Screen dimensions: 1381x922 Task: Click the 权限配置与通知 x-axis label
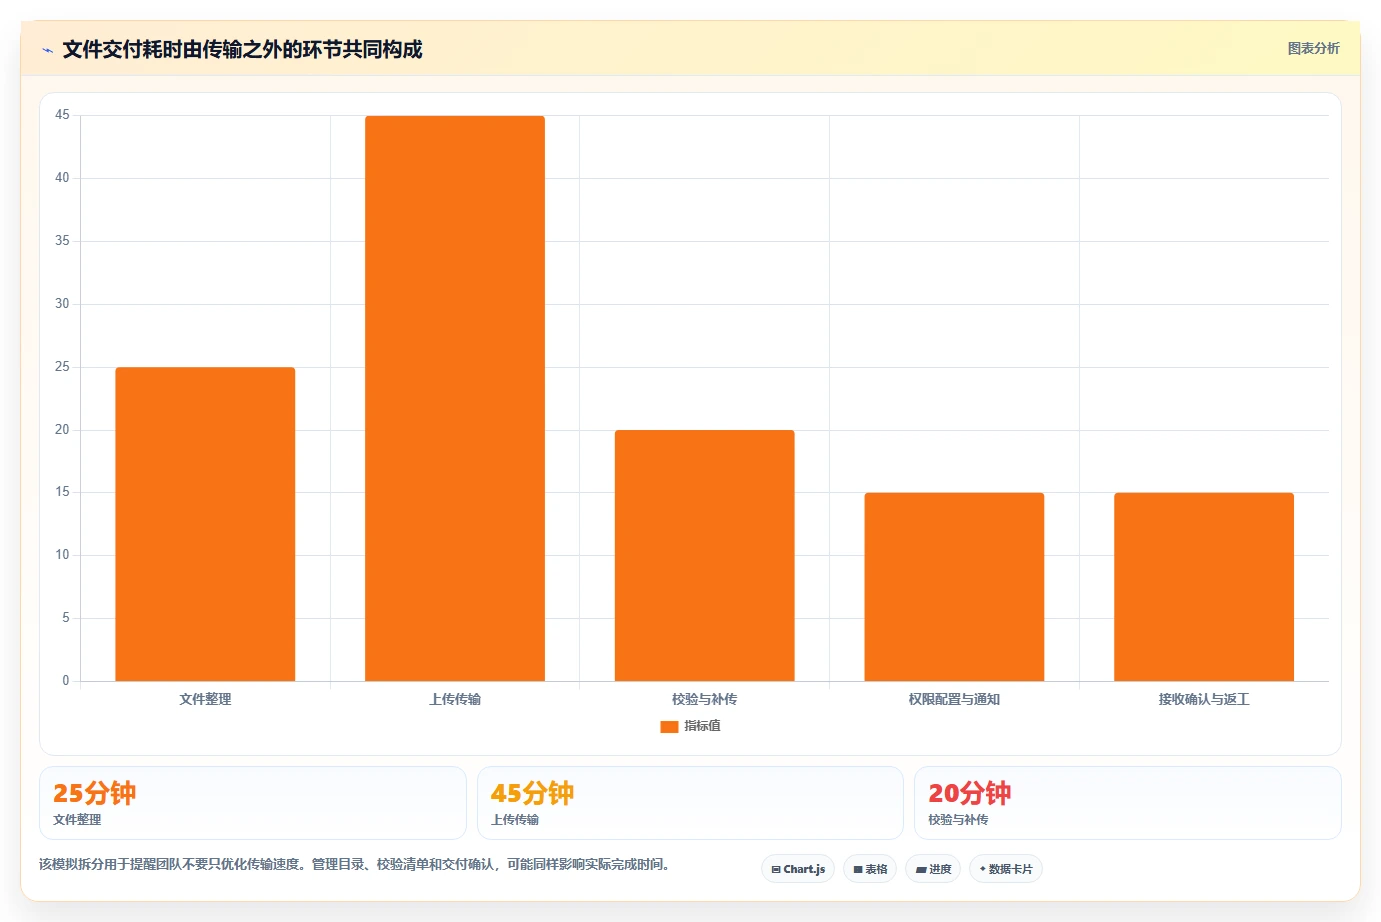[x=954, y=699]
